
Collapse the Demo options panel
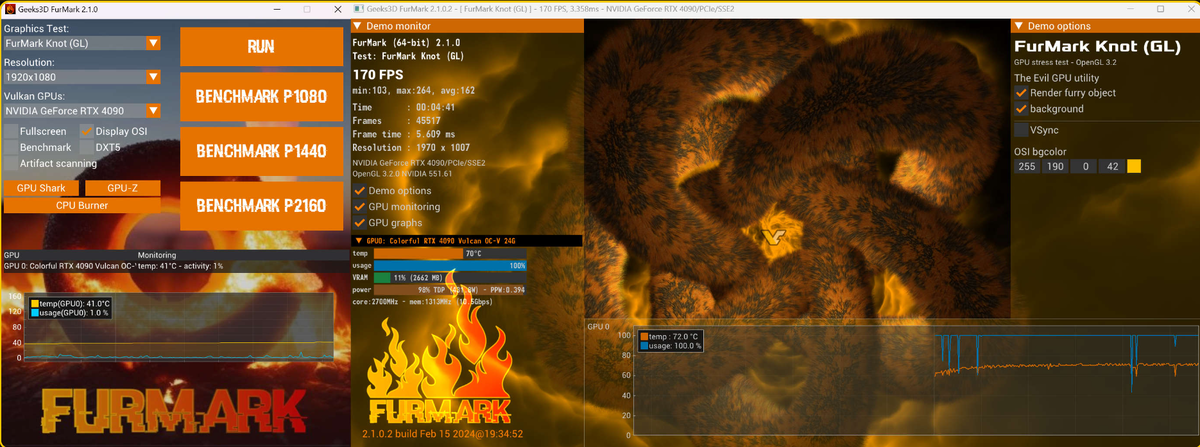click(1020, 25)
